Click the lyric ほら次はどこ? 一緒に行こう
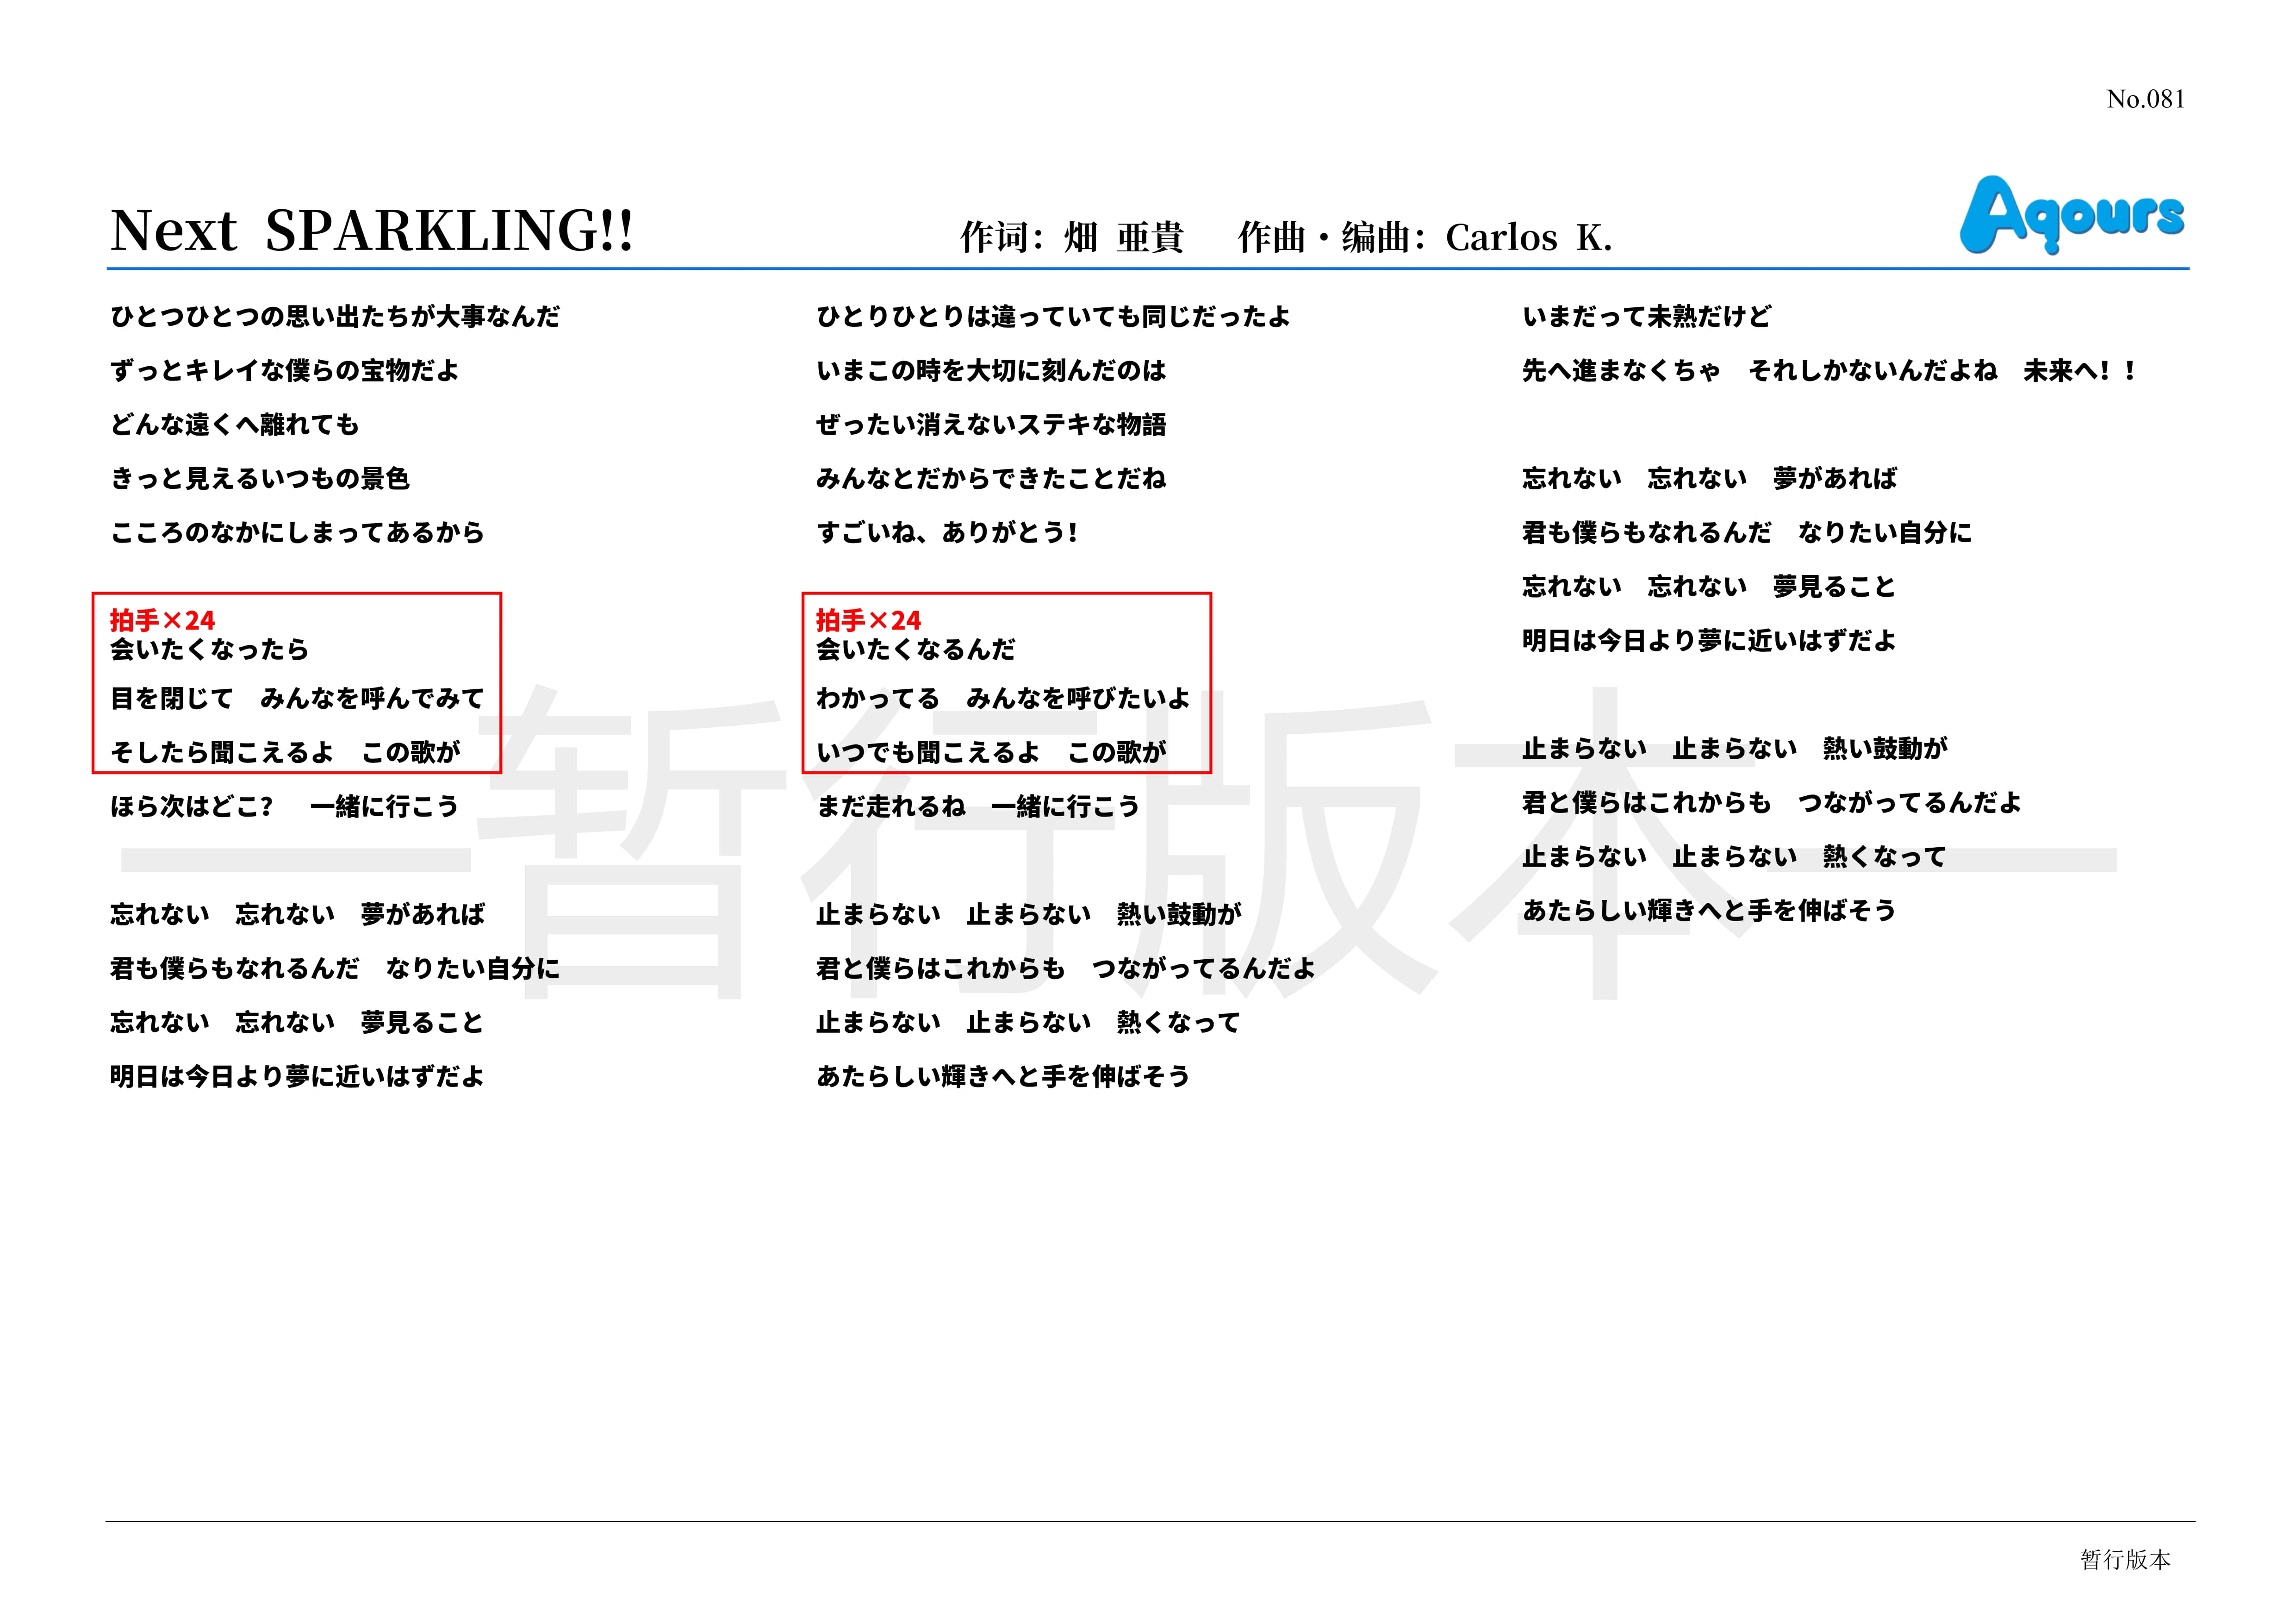 [284, 807]
